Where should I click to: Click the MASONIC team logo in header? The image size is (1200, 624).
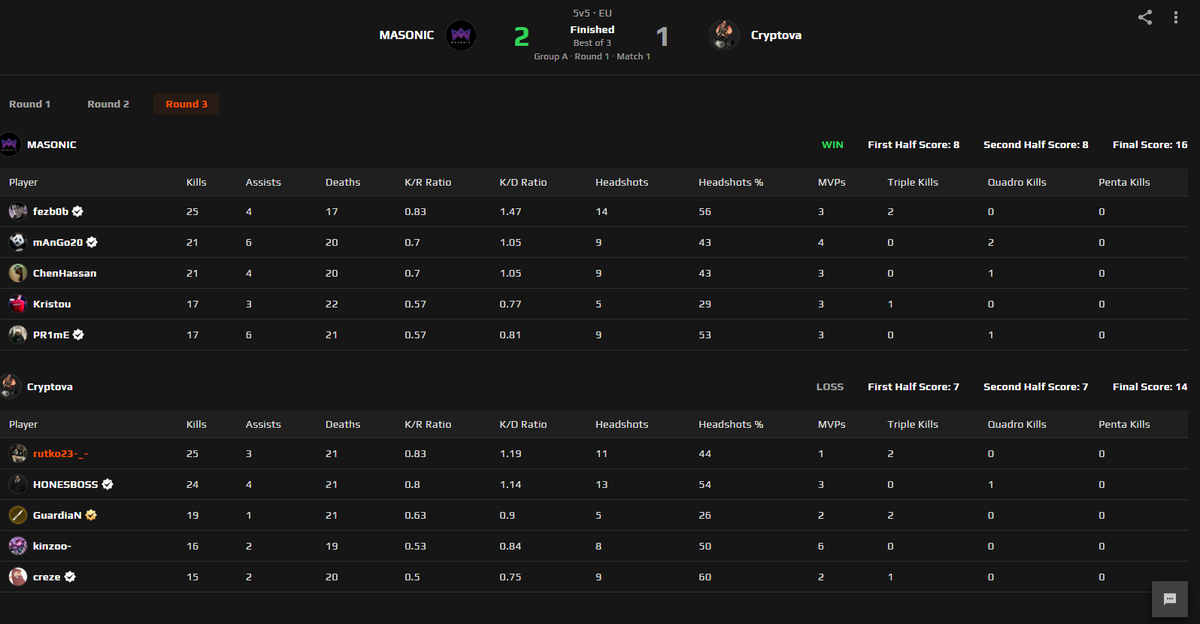point(461,35)
